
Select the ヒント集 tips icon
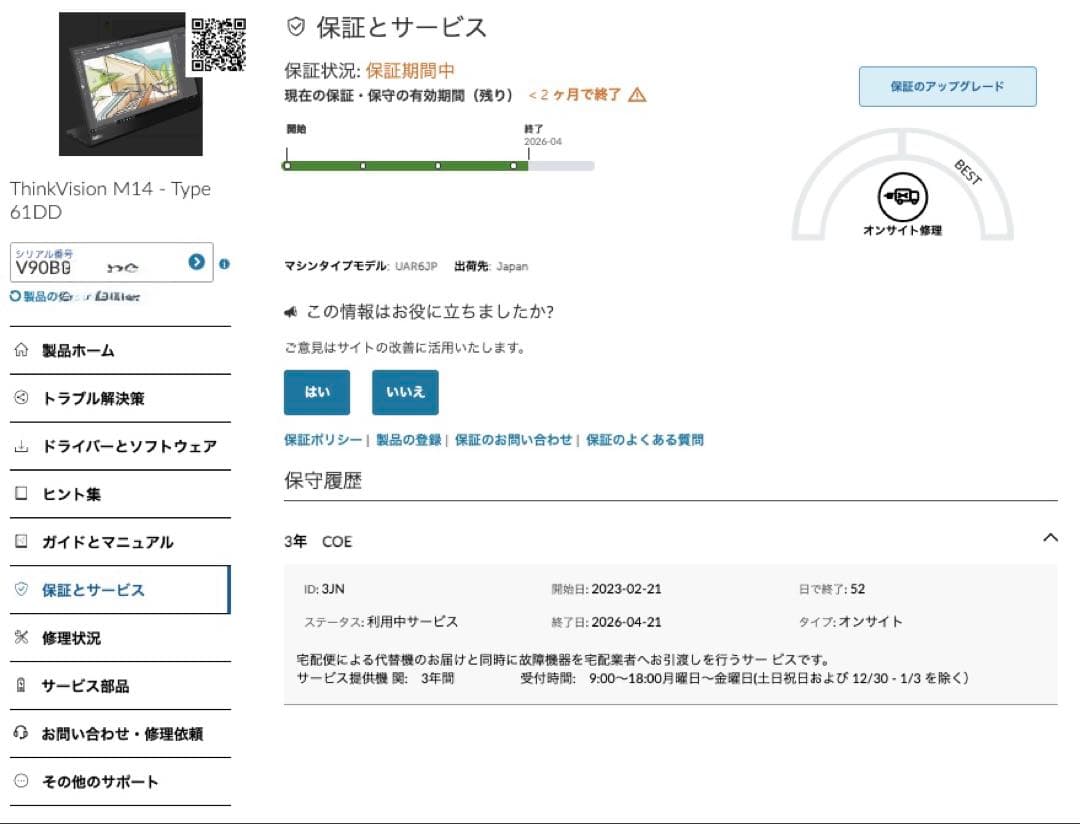click(20, 494)
